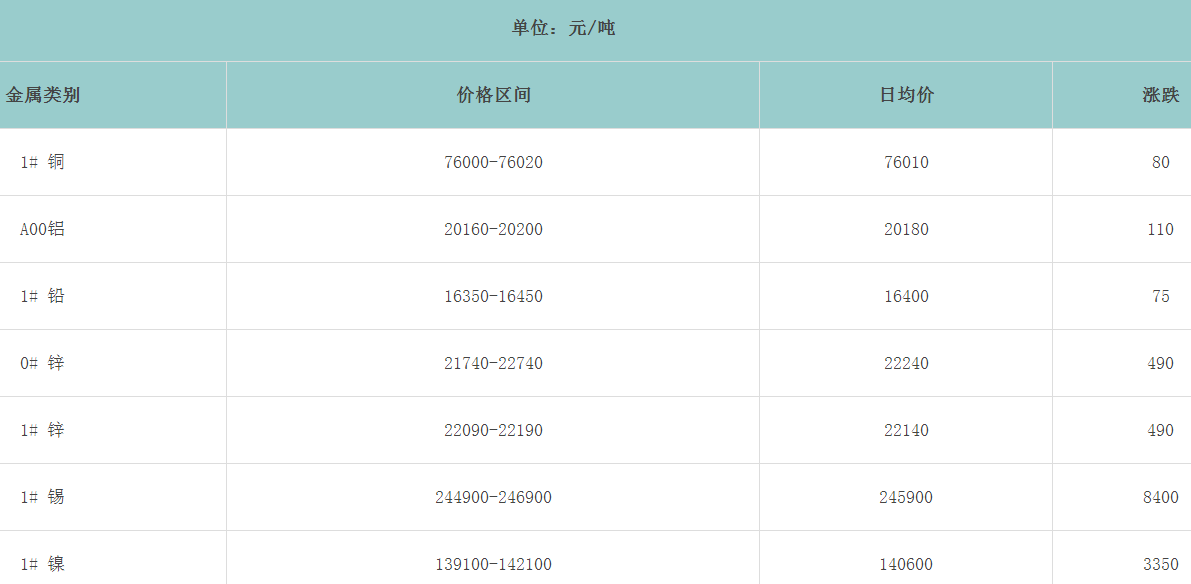Screen dimensions: 1191x584
Task: Click nickel change value 3350
Action: pyautogui.click(x=1160, y=564)
